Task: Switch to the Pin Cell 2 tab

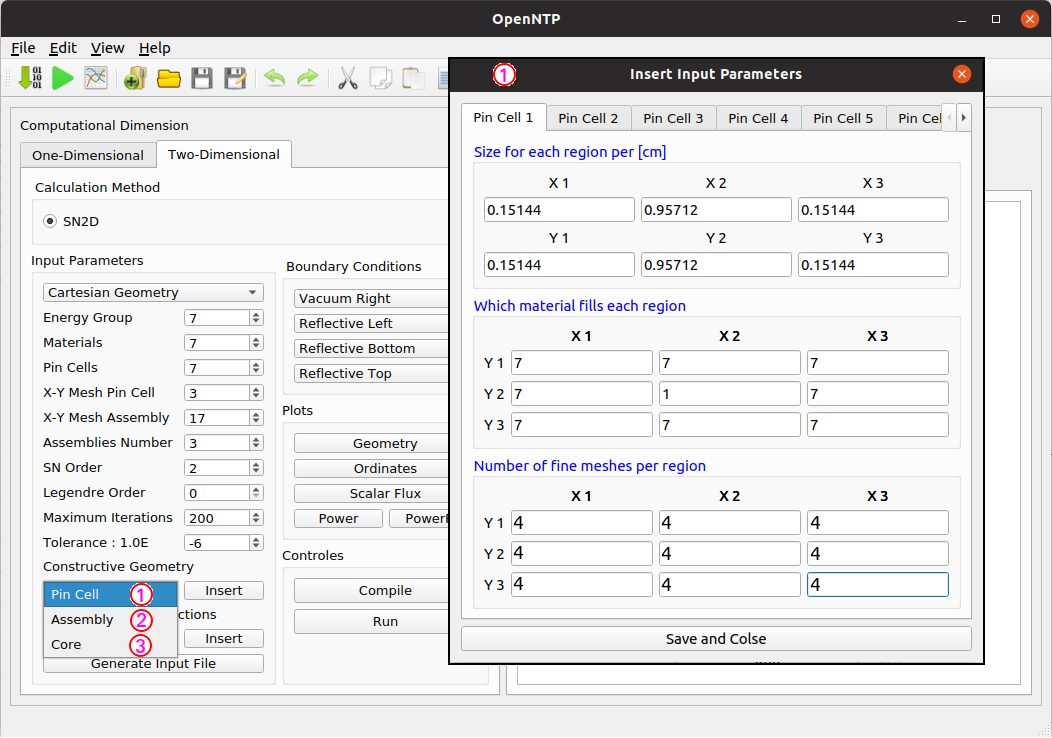Action: point(588,119)
